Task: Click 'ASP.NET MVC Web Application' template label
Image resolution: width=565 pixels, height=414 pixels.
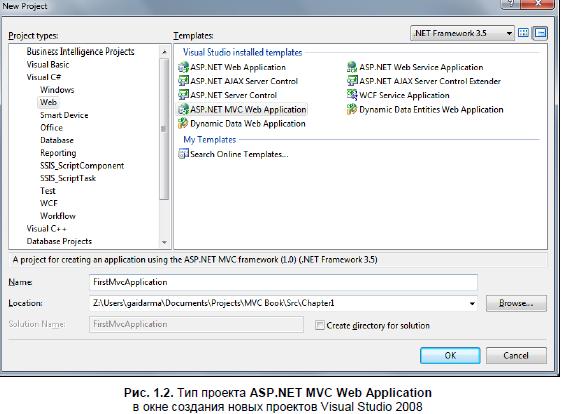Action: coord(248,109)
